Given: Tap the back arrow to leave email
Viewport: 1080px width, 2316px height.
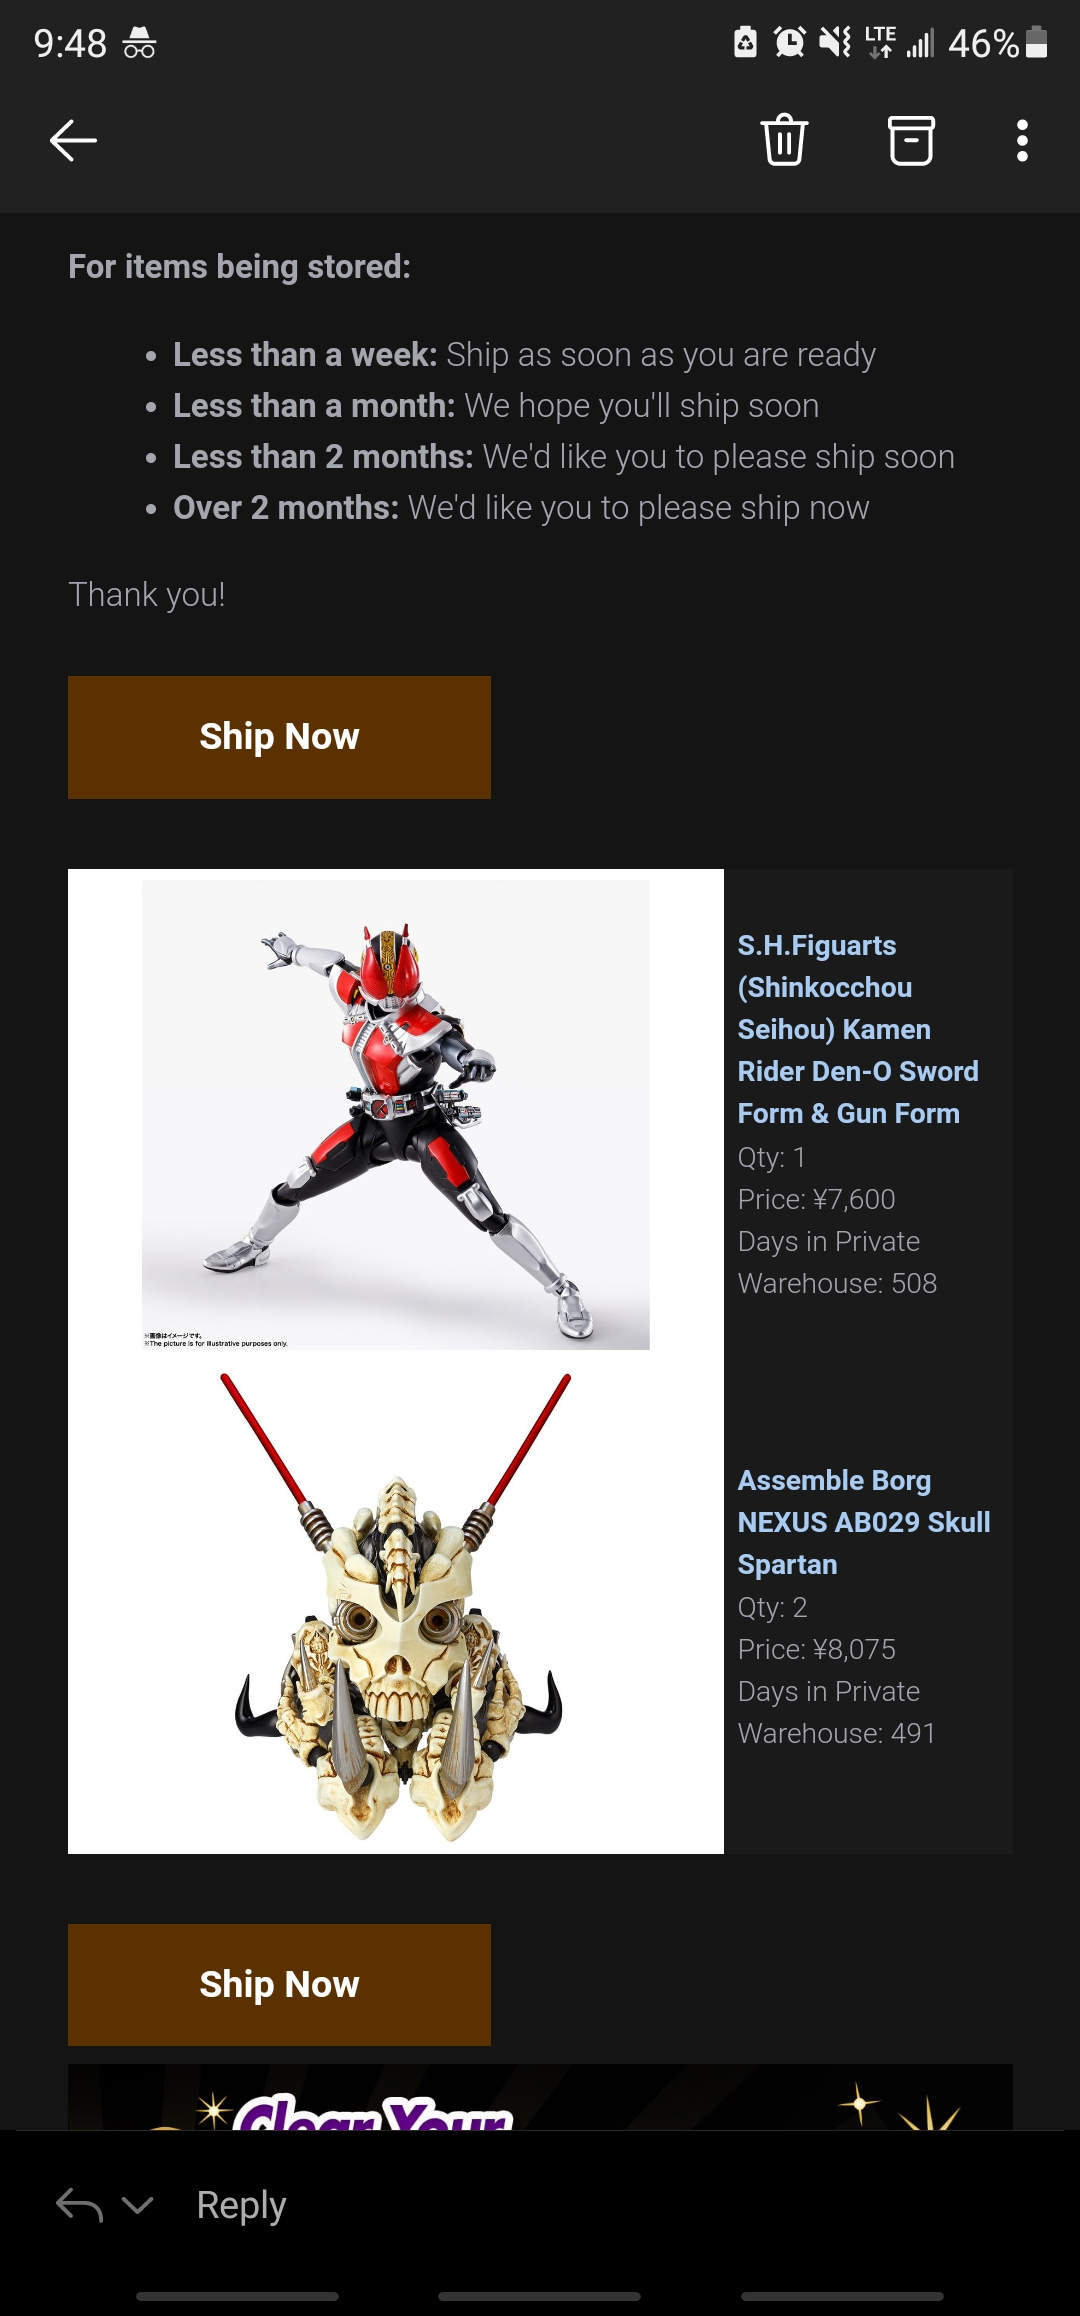Looking at the screenshot, I should 73,140.
